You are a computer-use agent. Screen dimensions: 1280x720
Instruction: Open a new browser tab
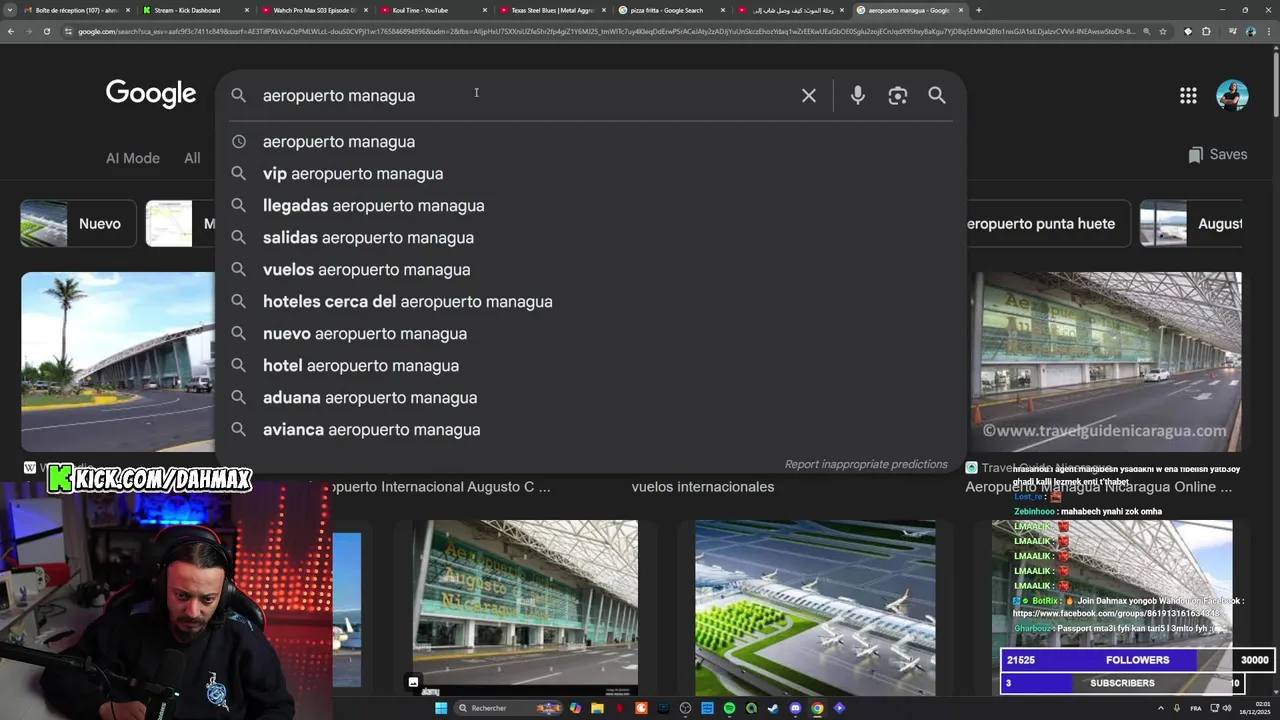978,10
